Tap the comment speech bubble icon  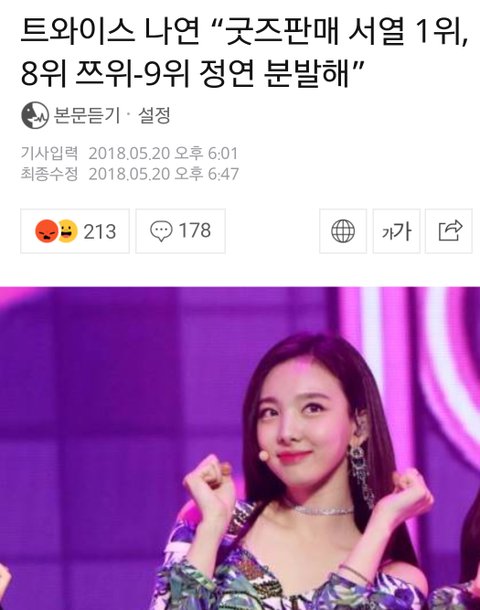(161, 231)
